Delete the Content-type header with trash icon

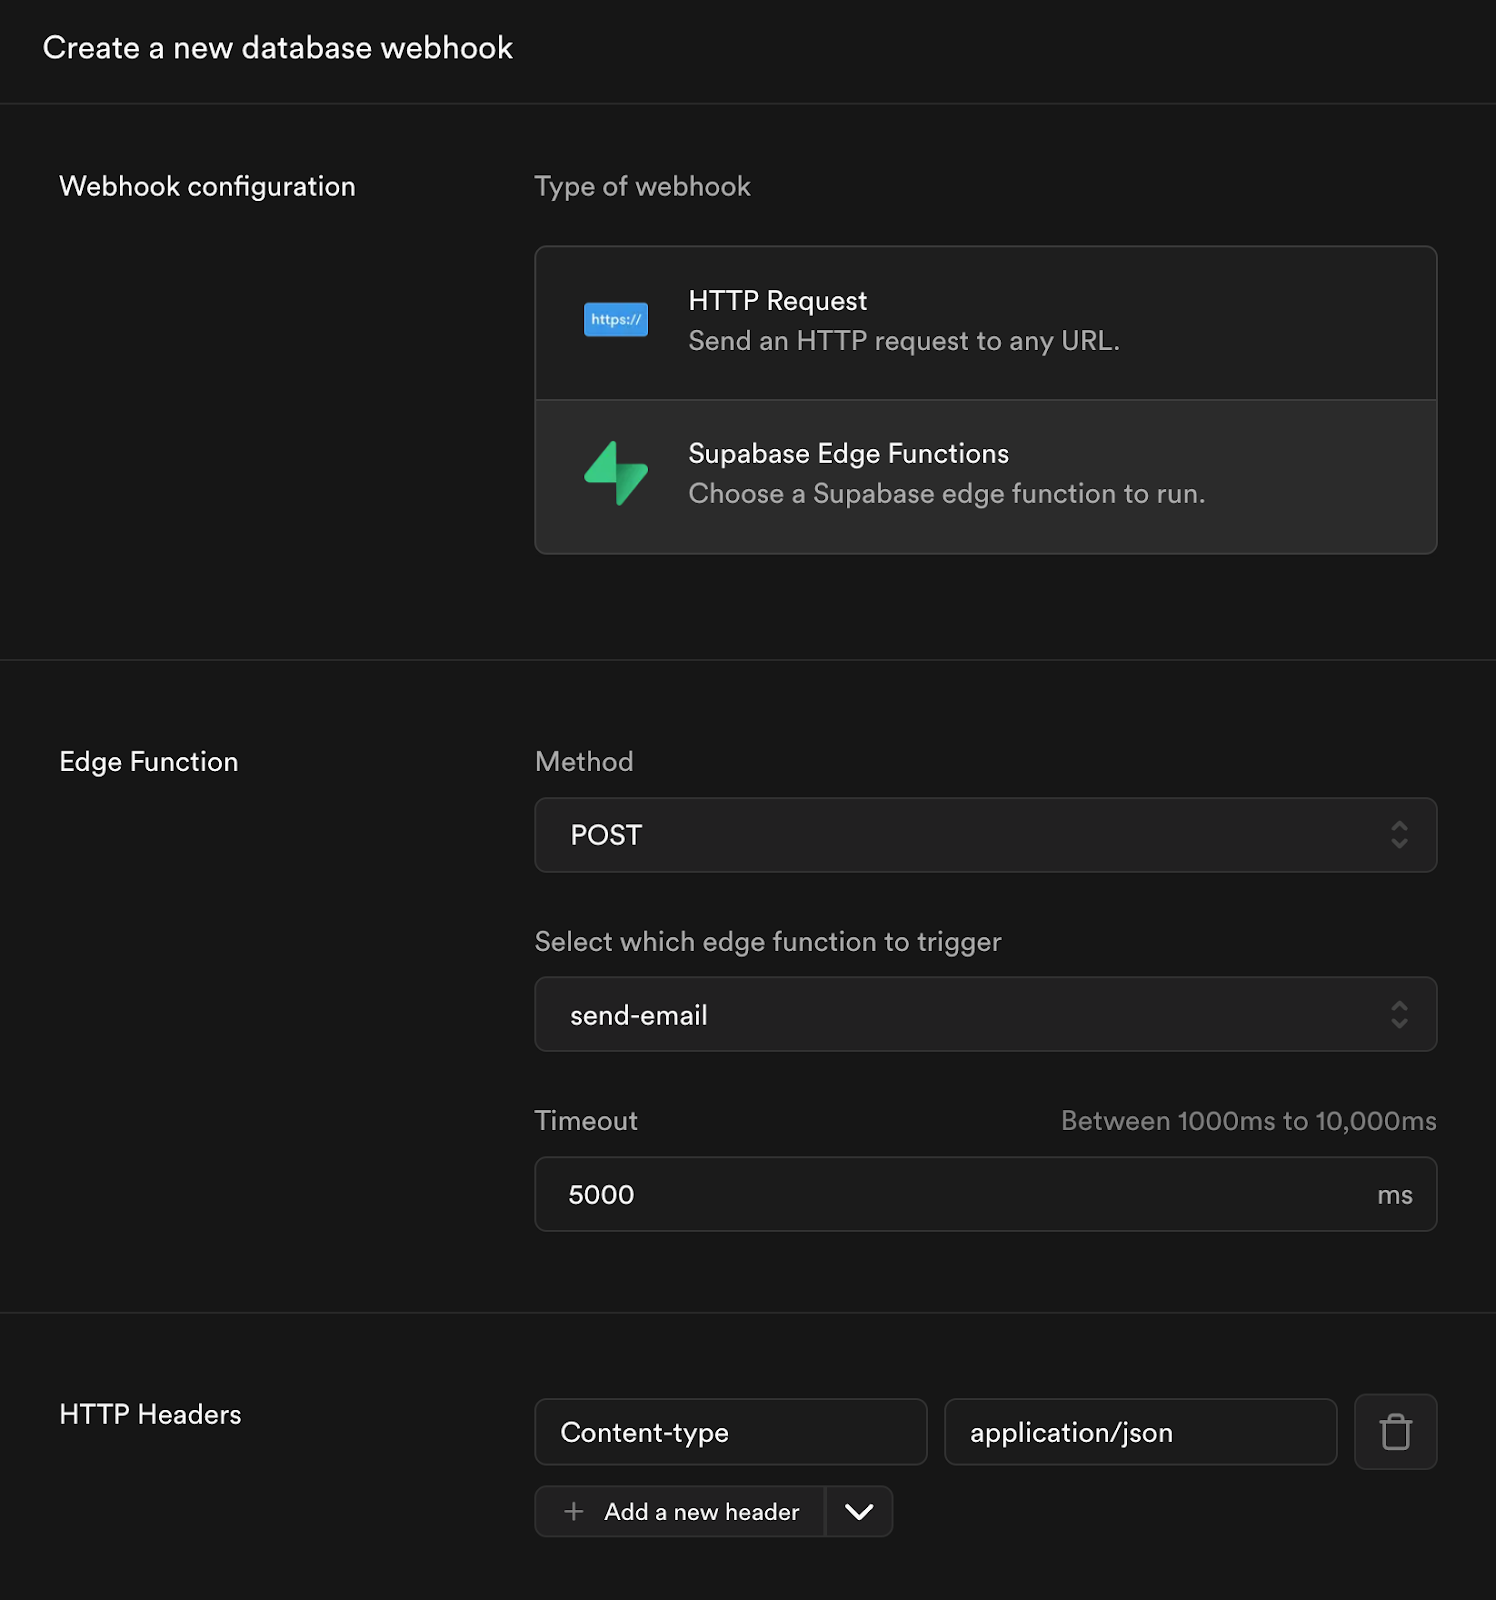[x=1395, y=1432]
